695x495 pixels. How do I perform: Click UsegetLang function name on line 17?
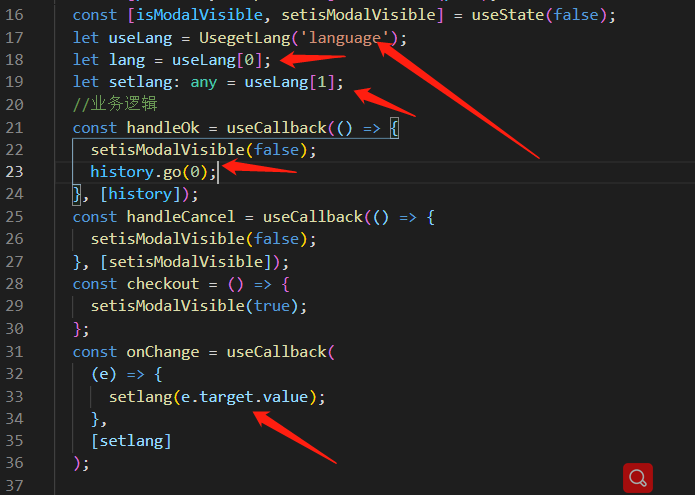coord(244,38)
